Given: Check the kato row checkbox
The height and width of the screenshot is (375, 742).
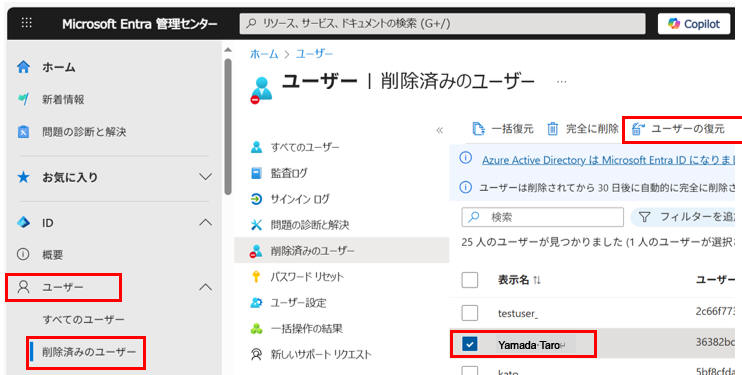Looking at the screenshot, I should tap(469, 371).
